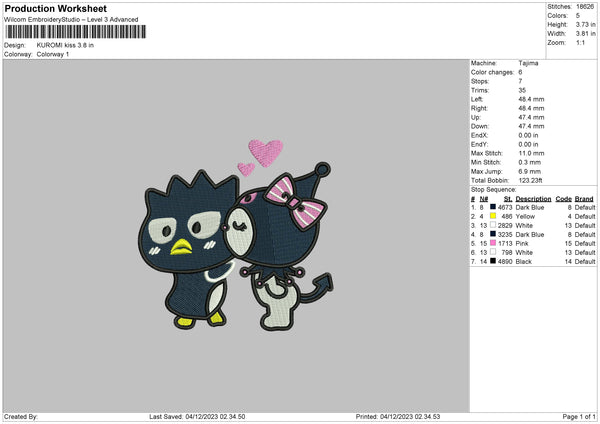The height and width of the screenshot is (424, 600).
Task: Click the 'Description' column header
Action: click(x=533, y=199)
